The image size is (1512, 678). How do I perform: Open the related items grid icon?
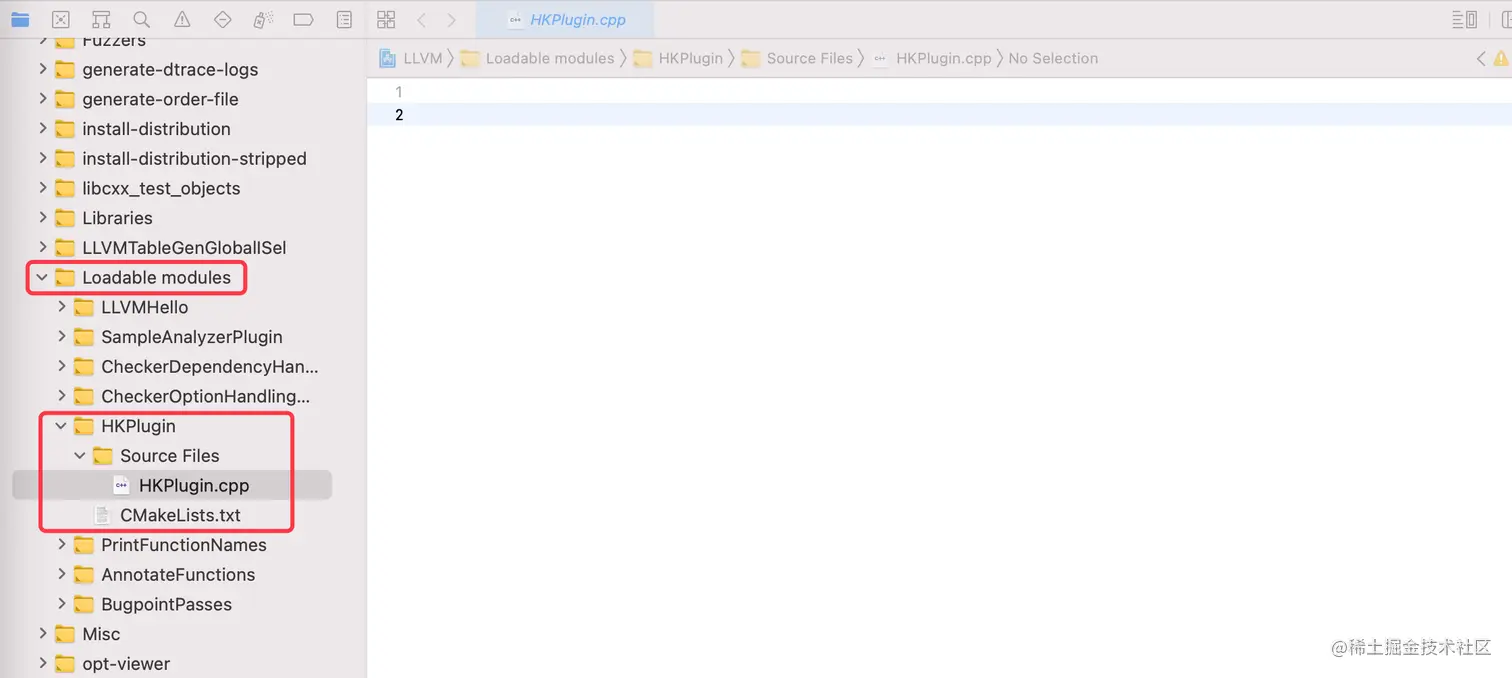click(386, 19)
